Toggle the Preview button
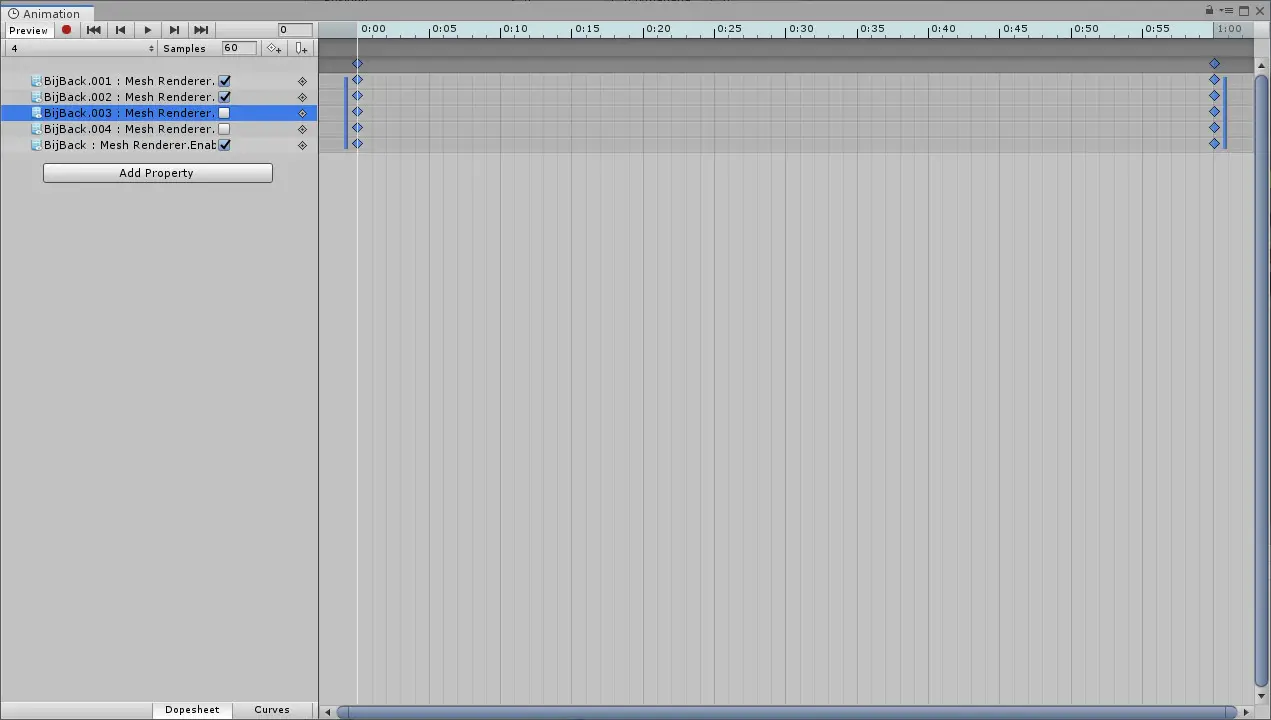 pyautogui.click(x=28, y=30)
